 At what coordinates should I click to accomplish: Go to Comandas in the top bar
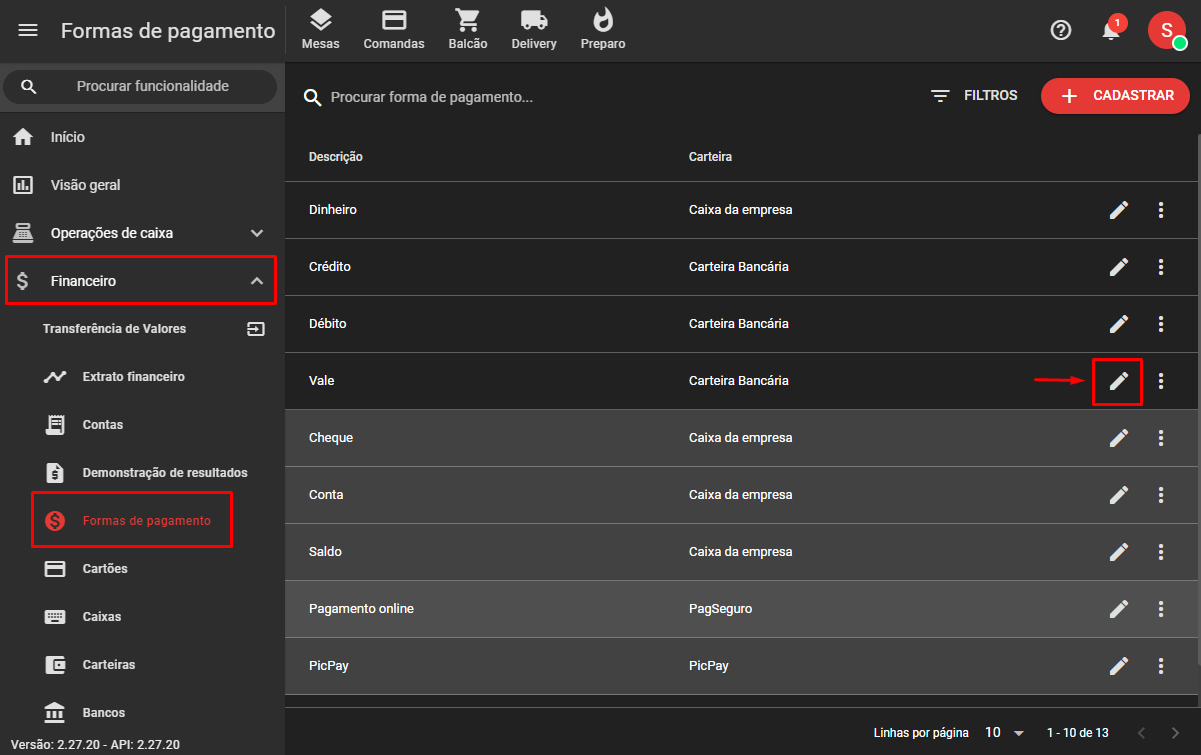tap(394, 30)
